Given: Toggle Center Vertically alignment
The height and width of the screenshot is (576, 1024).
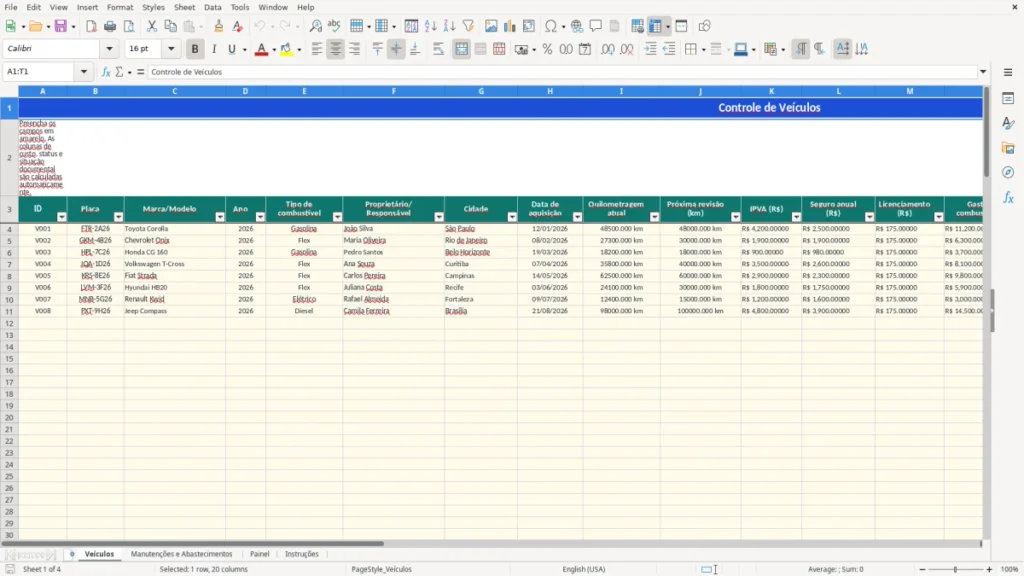Looking at the screenshot, I should coord(396,49).
